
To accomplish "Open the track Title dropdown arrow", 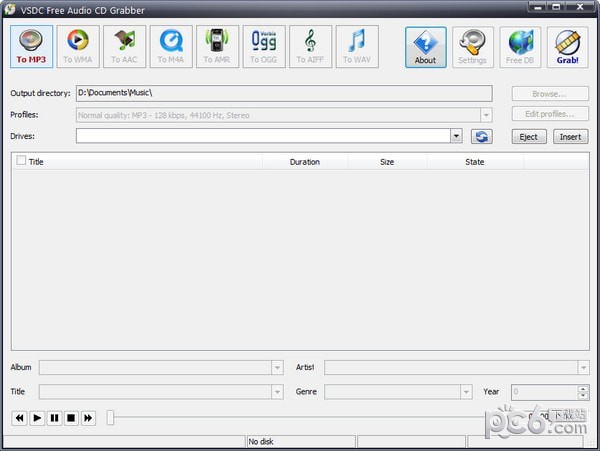I will point(277,392).
